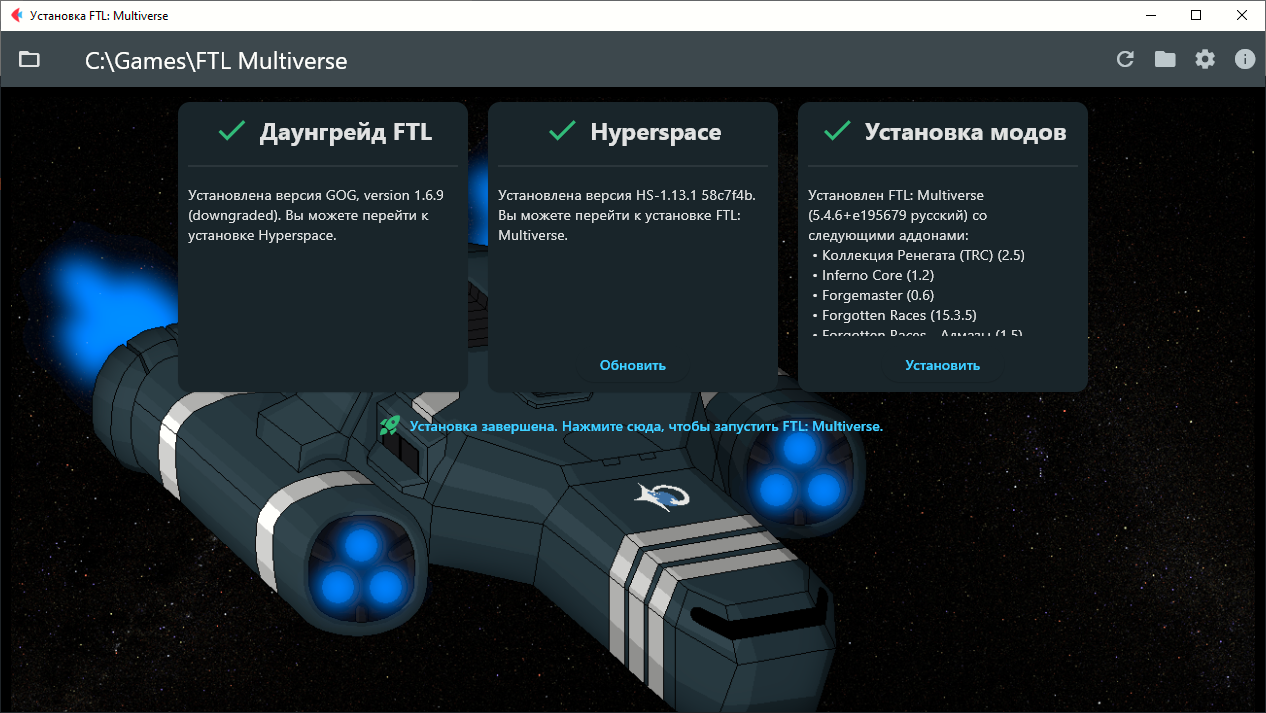Click the Обновить button on the Hyperspace card
The image size is (1266, 713).
click(x=633, y=365)
